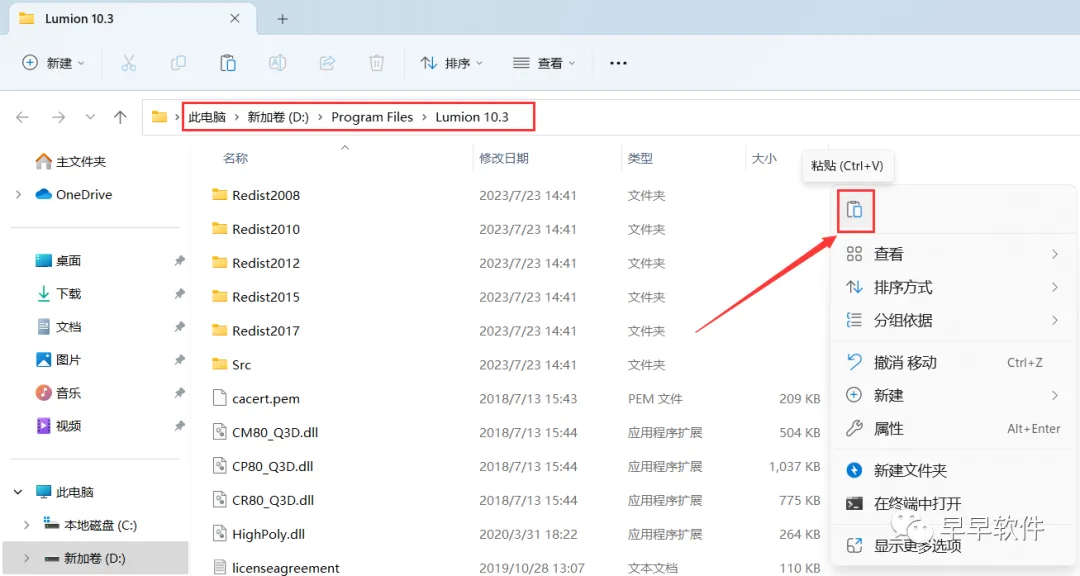The image size is (1080, 576).
Task: Click the Copy icon in toolbar
Action: coord(178,63)
